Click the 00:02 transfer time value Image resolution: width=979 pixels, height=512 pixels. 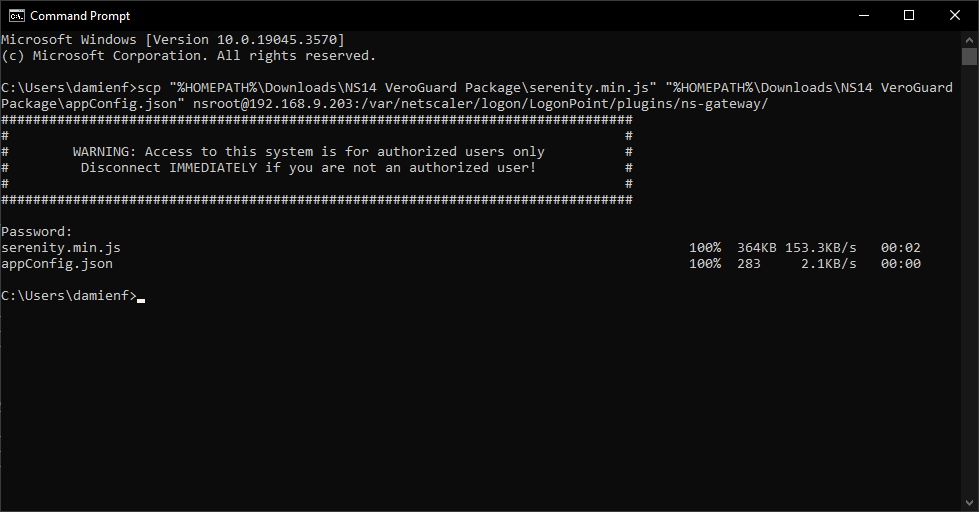(x=900, y=247)
